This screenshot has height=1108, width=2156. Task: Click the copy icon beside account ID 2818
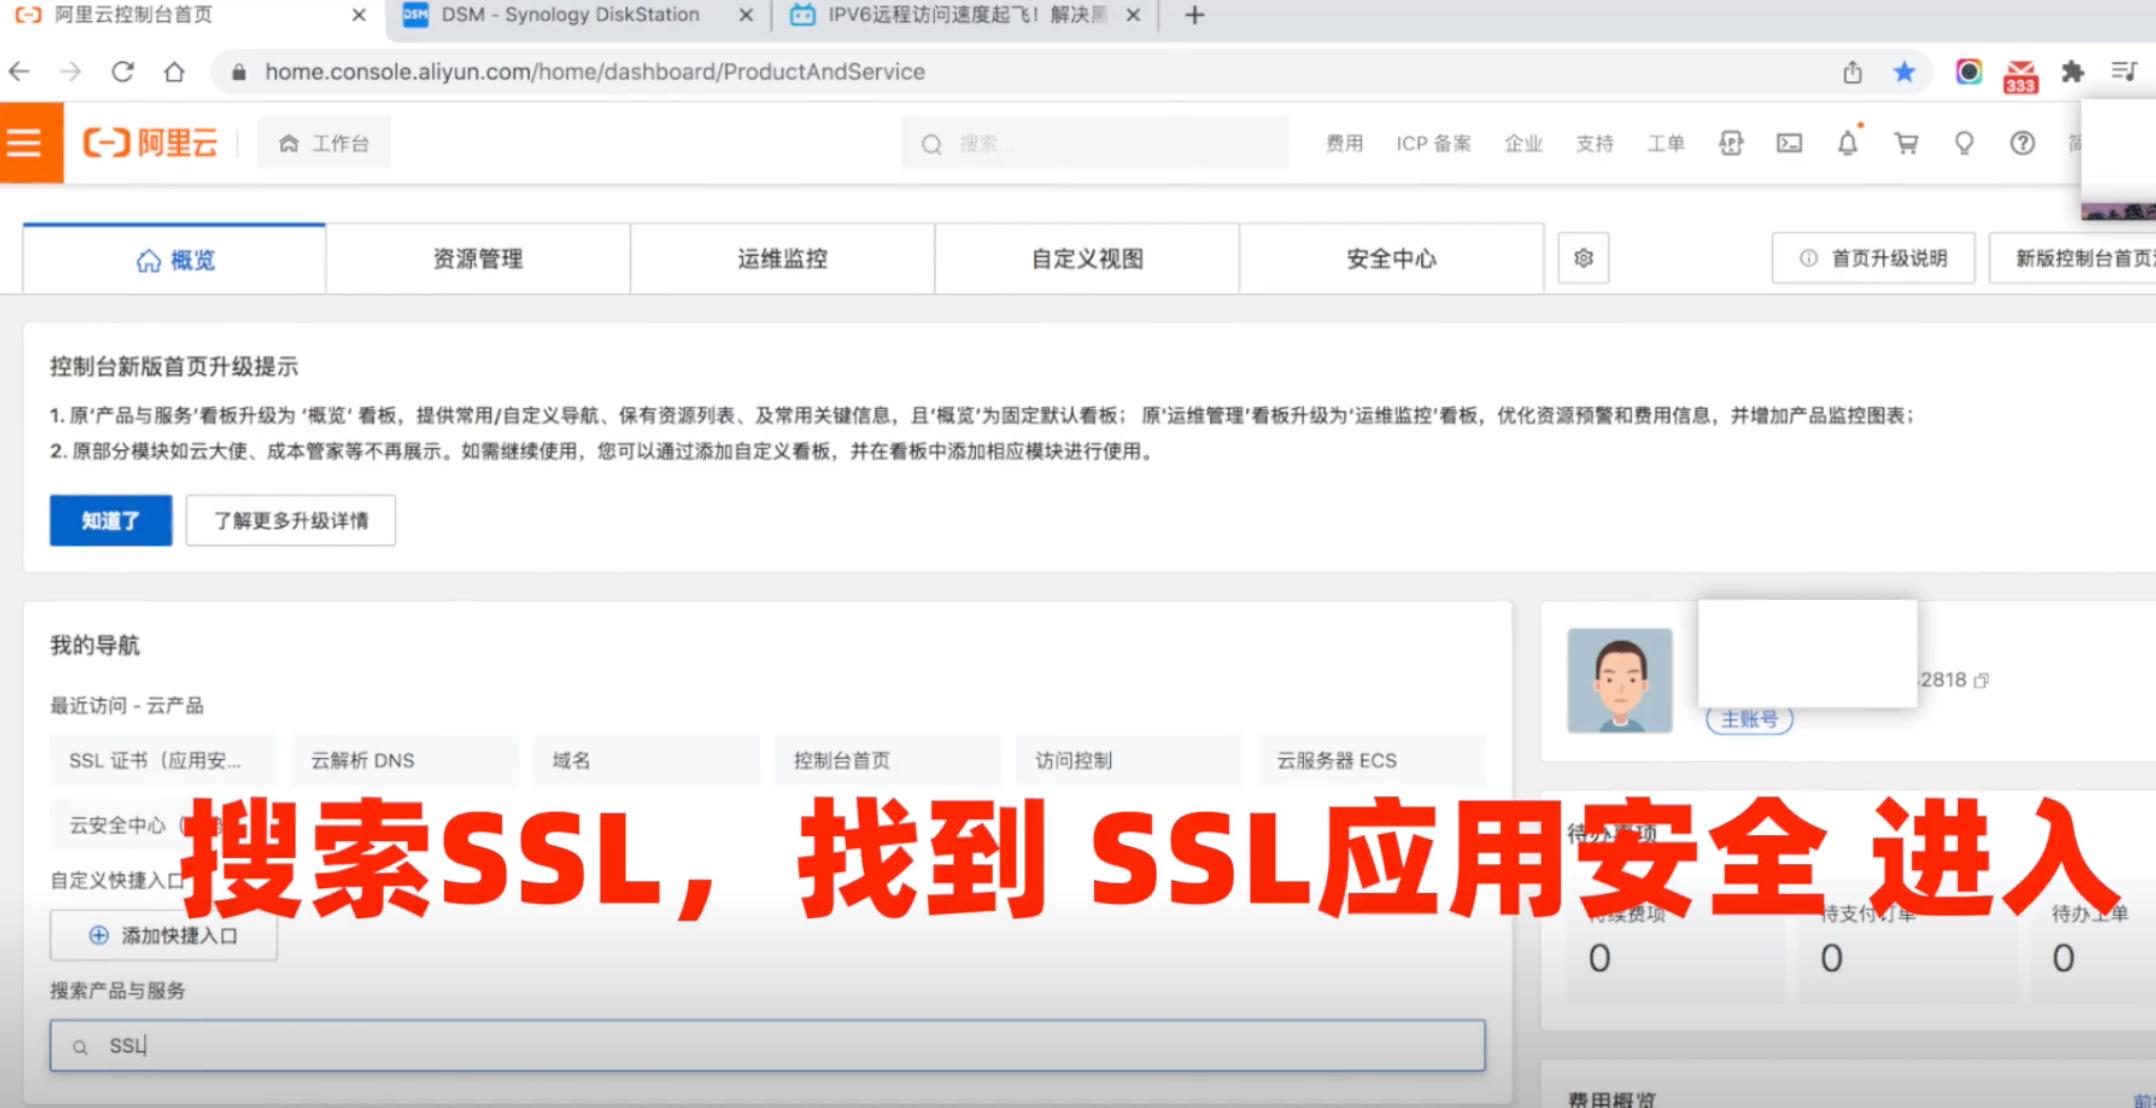pos(1982,680)
